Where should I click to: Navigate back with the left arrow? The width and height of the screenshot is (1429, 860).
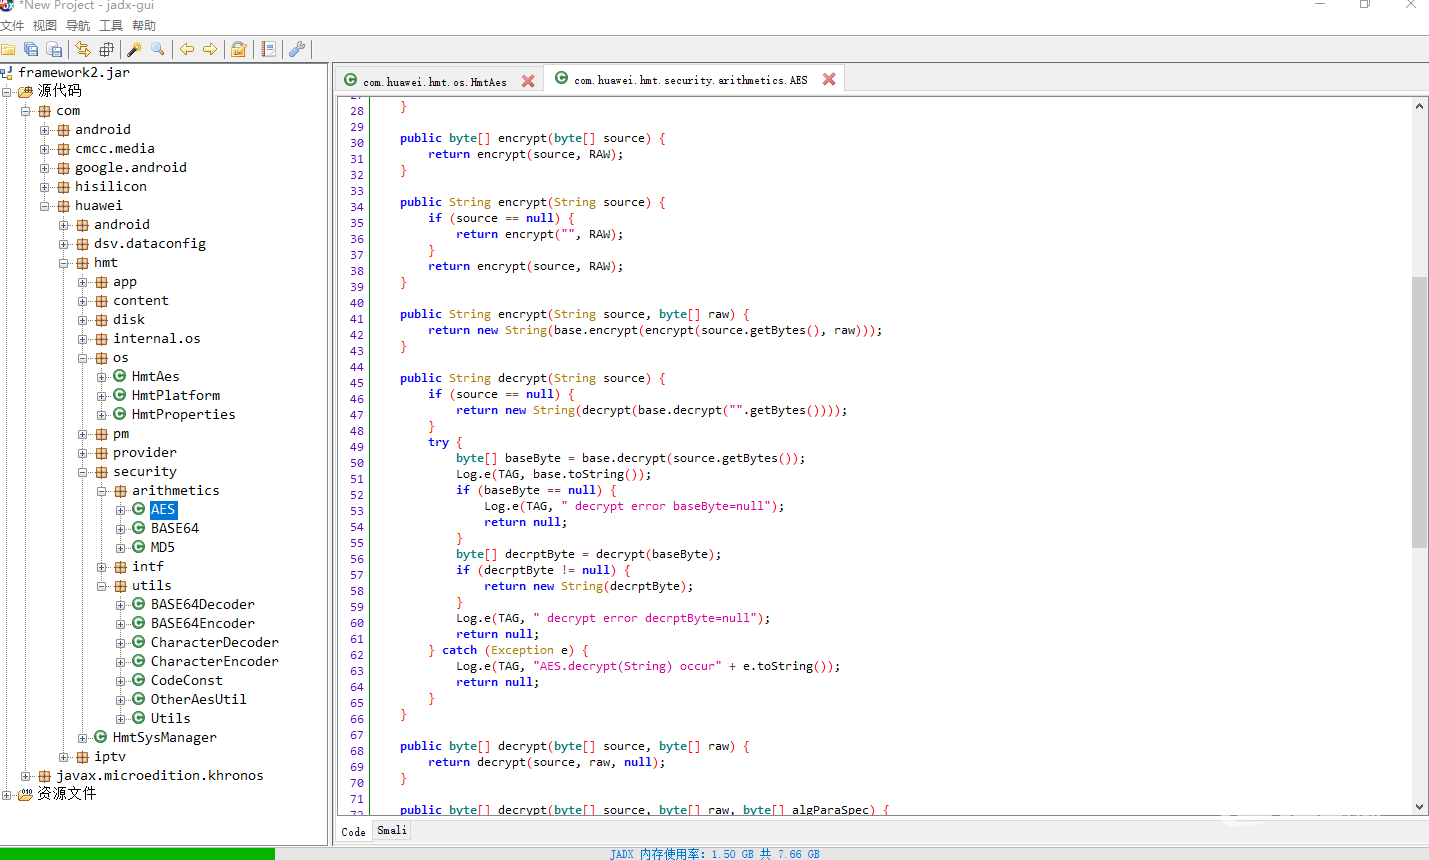[187, 49]
